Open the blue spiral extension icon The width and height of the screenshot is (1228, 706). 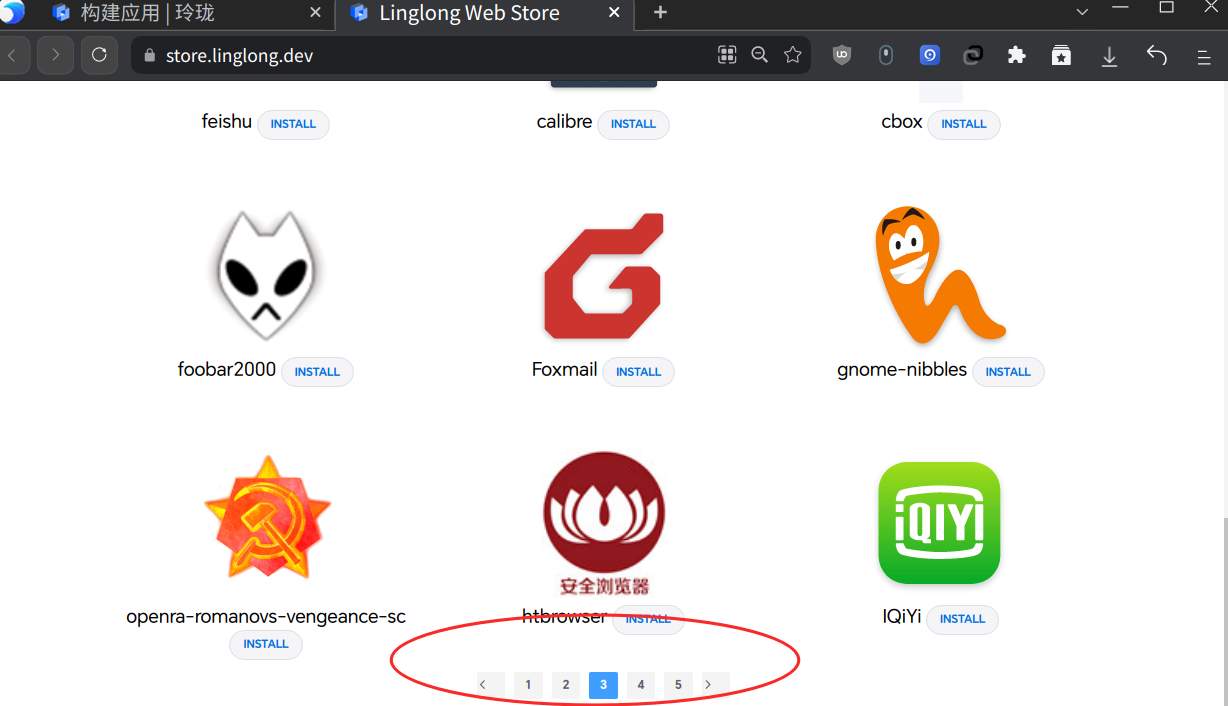(930, 56)
